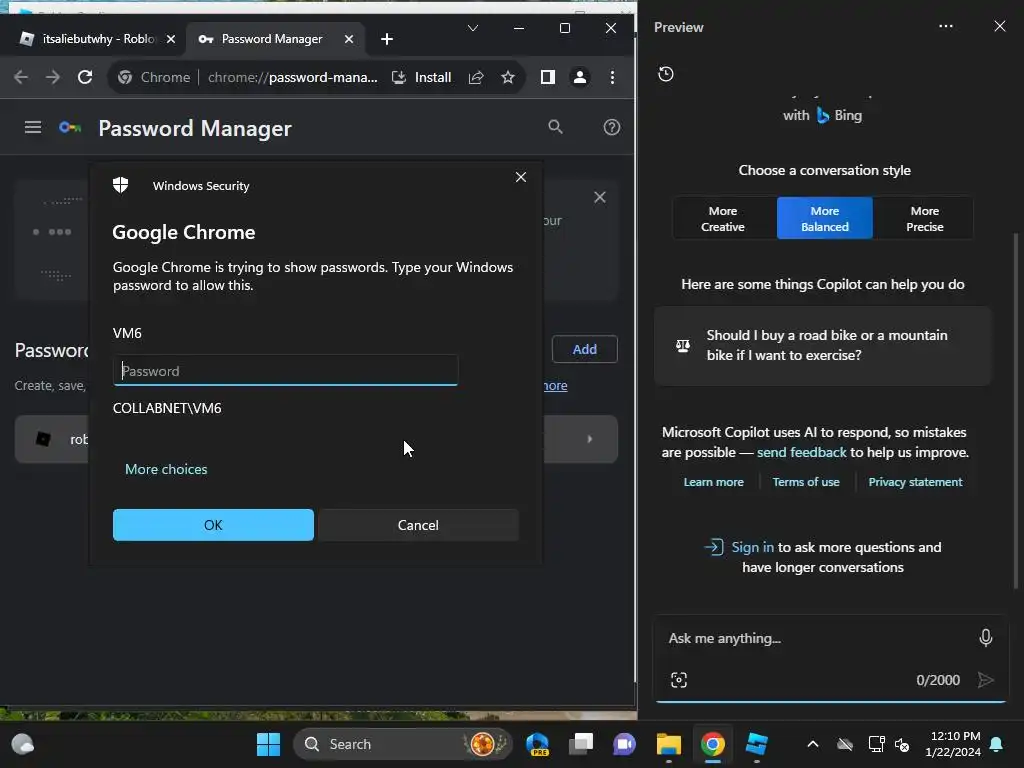Open Copilot Learn more link
1024x768 pixels.
click(713, 482)
